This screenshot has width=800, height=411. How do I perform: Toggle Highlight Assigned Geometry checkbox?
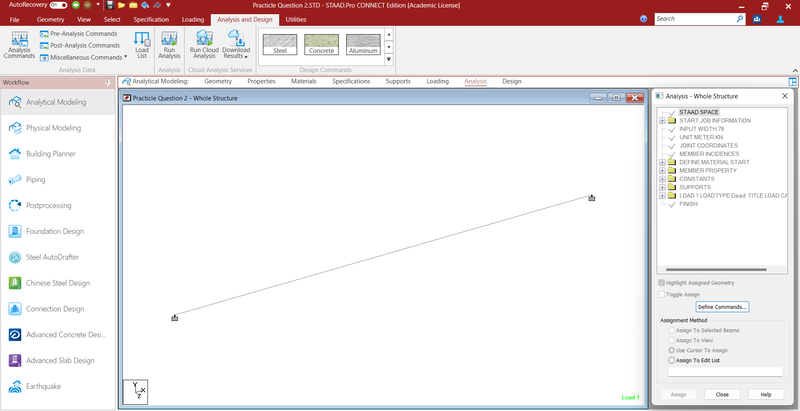(662, 282)
